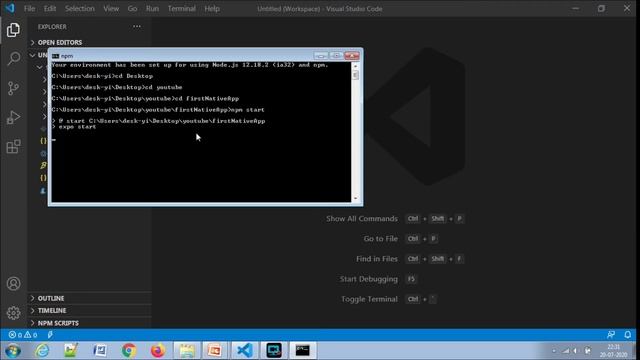Click the npm console scrollbar thumb

[355, 75]
